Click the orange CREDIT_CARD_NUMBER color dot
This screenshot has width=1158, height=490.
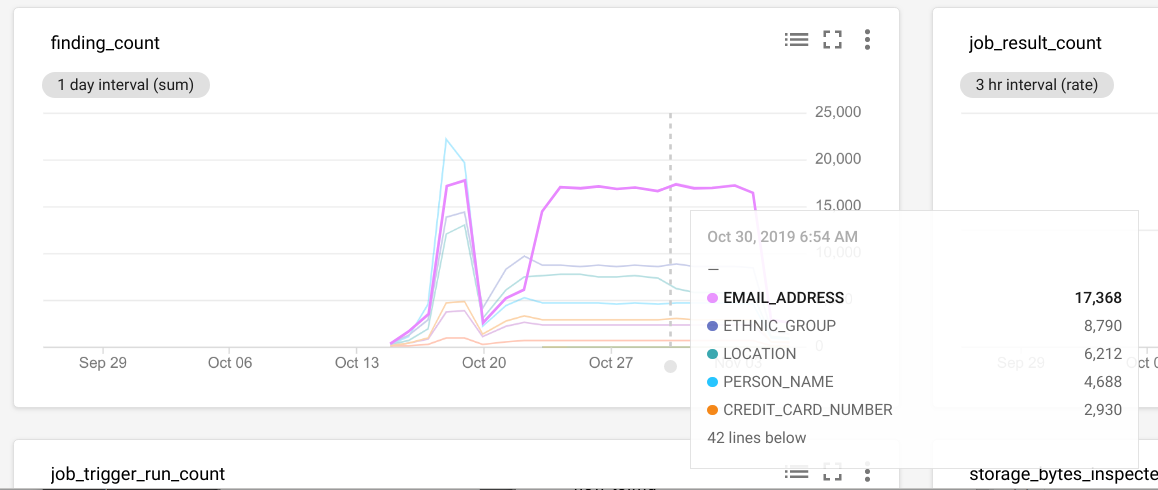coord(712,410)
